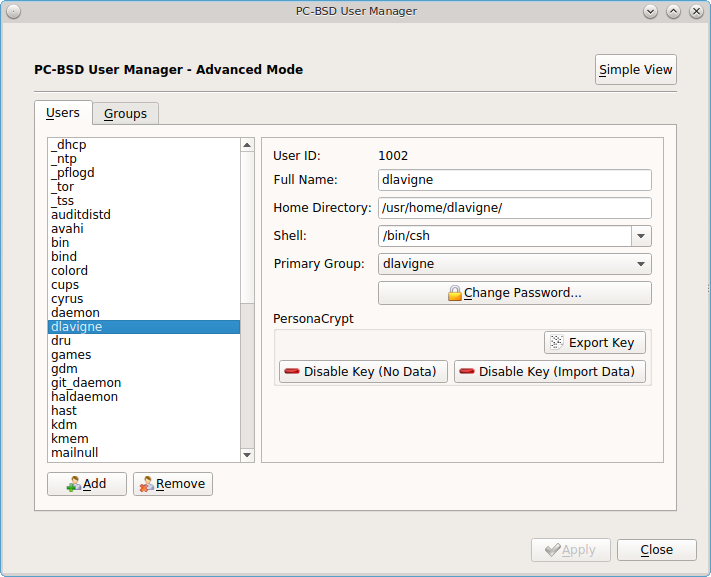Select user gdm
The height and width of the screenshot is (577, 711).
click(144, 369)
